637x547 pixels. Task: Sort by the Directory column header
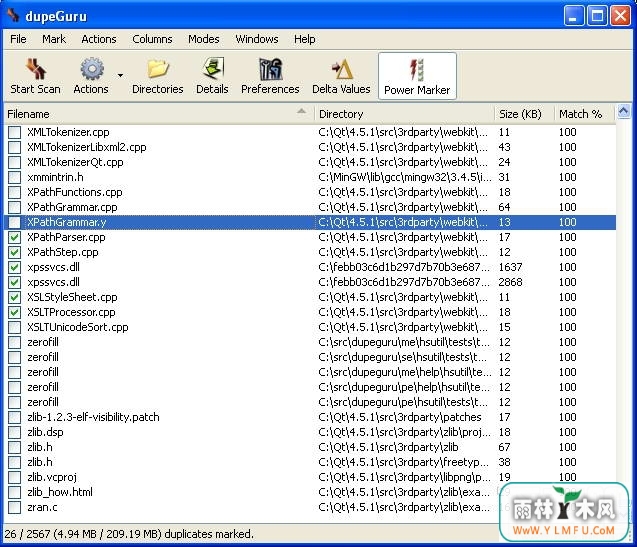[x=404, y=114]
